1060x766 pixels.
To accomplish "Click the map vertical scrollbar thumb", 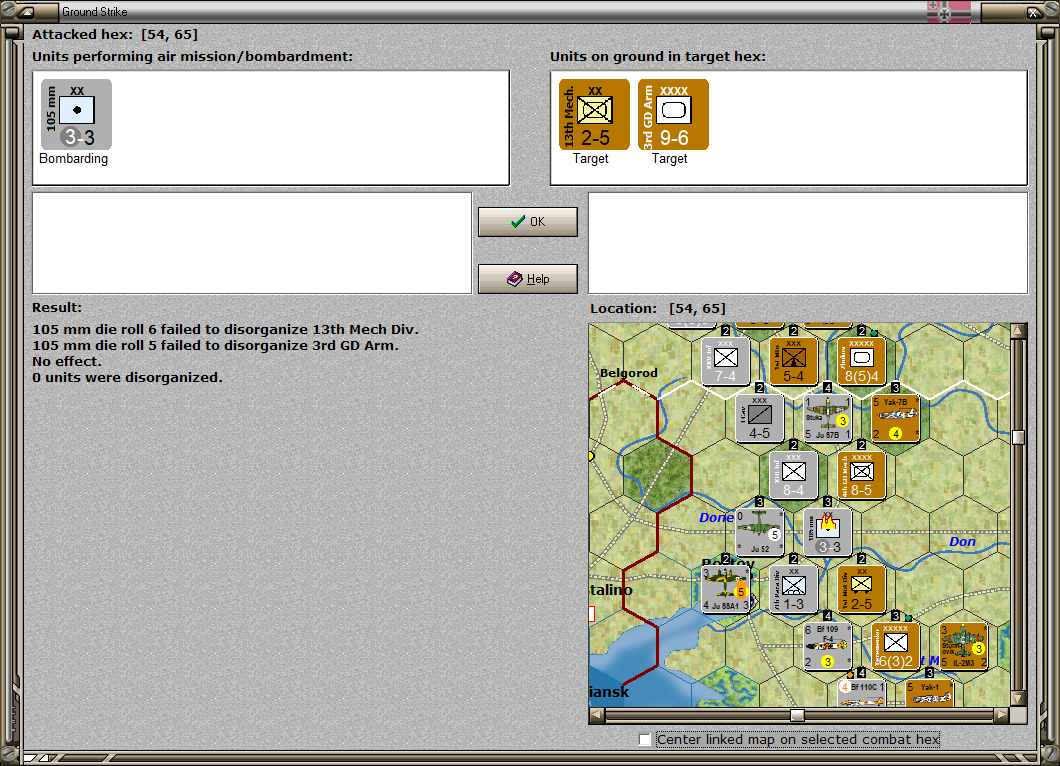I will click(1018, 437).
